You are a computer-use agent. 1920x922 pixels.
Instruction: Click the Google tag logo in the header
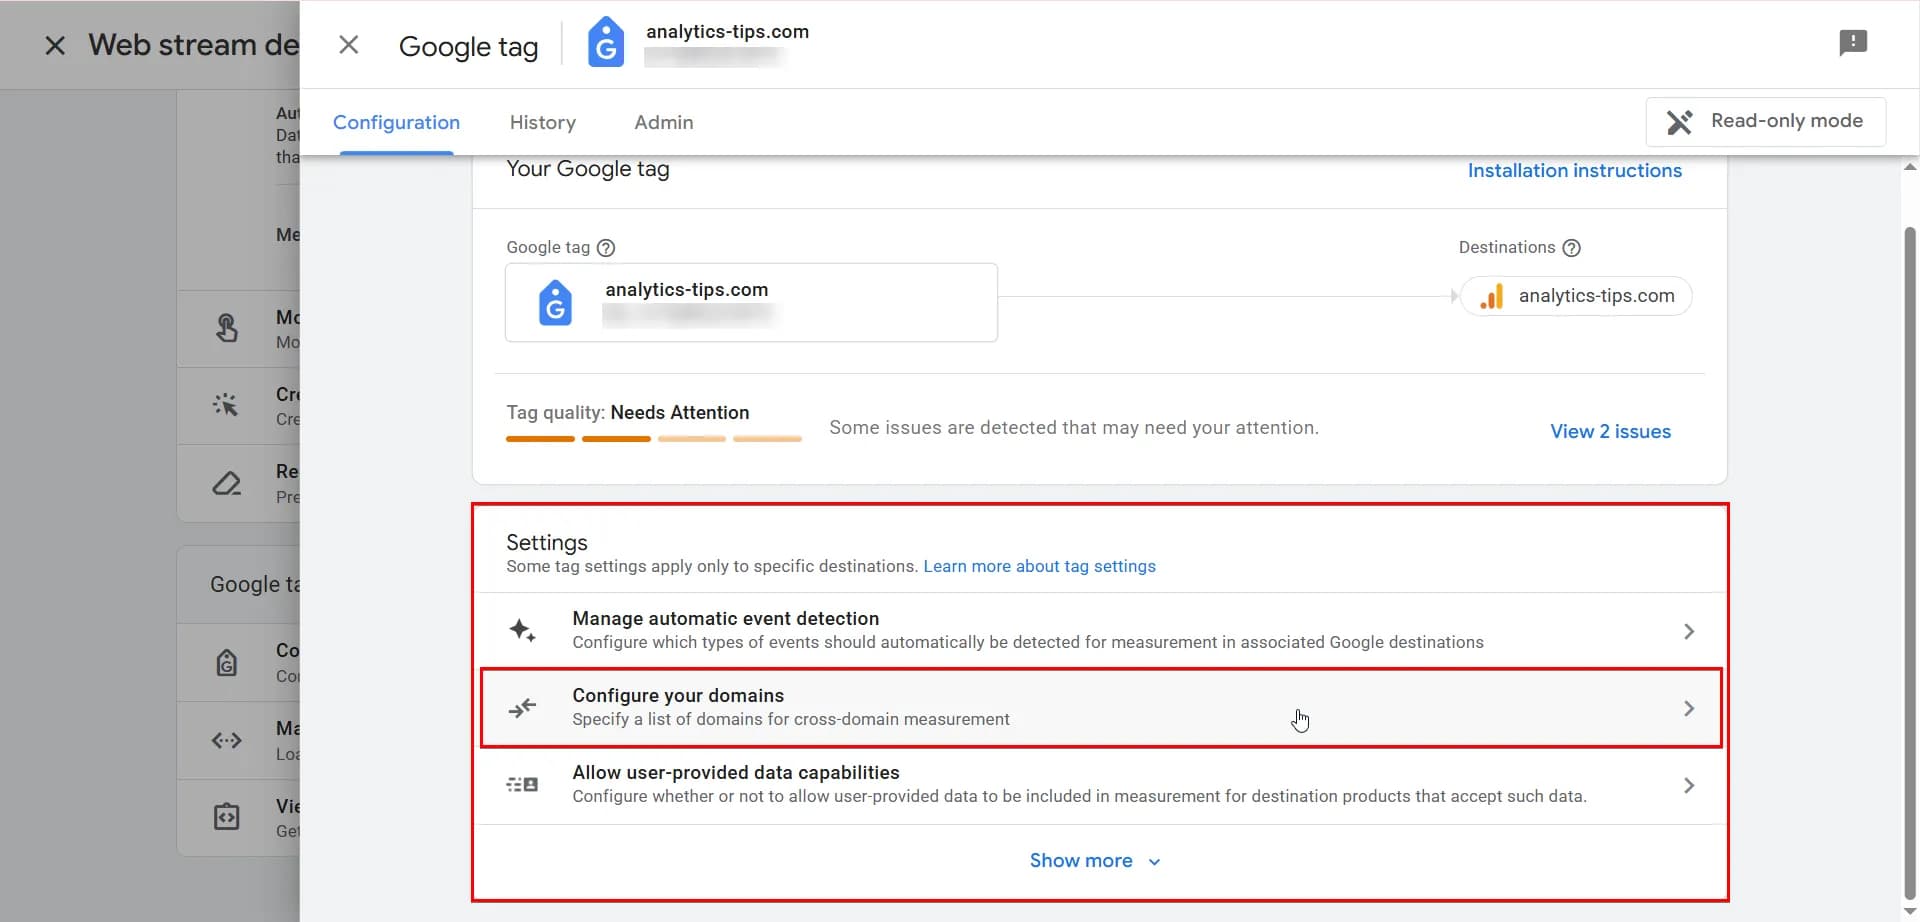(605, 42)
